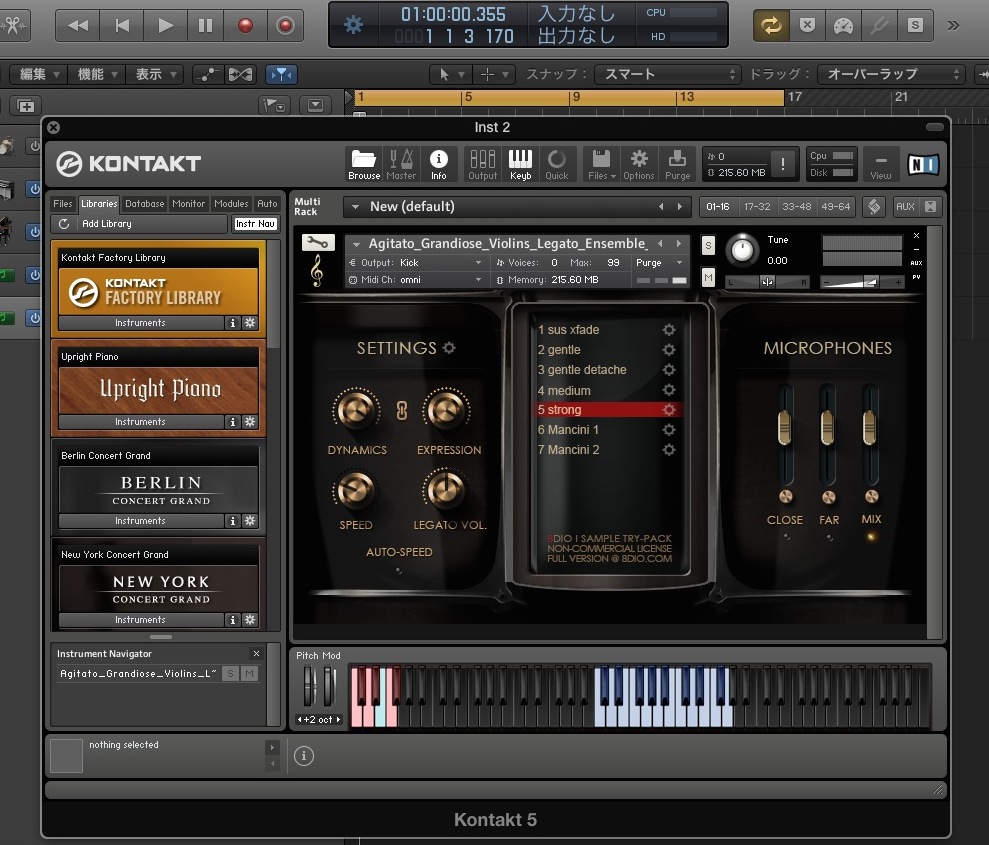The image size is (989, 845).
Task: Start Logic playback
Action: pyautogui.click(x=165, y=25)
